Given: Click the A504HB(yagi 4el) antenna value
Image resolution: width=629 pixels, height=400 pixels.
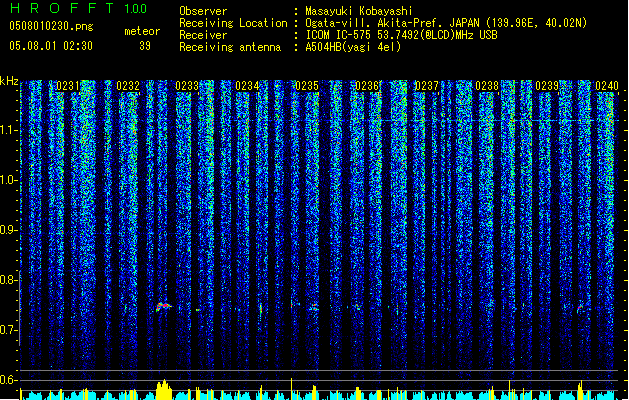Looking at the screenshot, I should pyautogui.click(x=353, y=47).
